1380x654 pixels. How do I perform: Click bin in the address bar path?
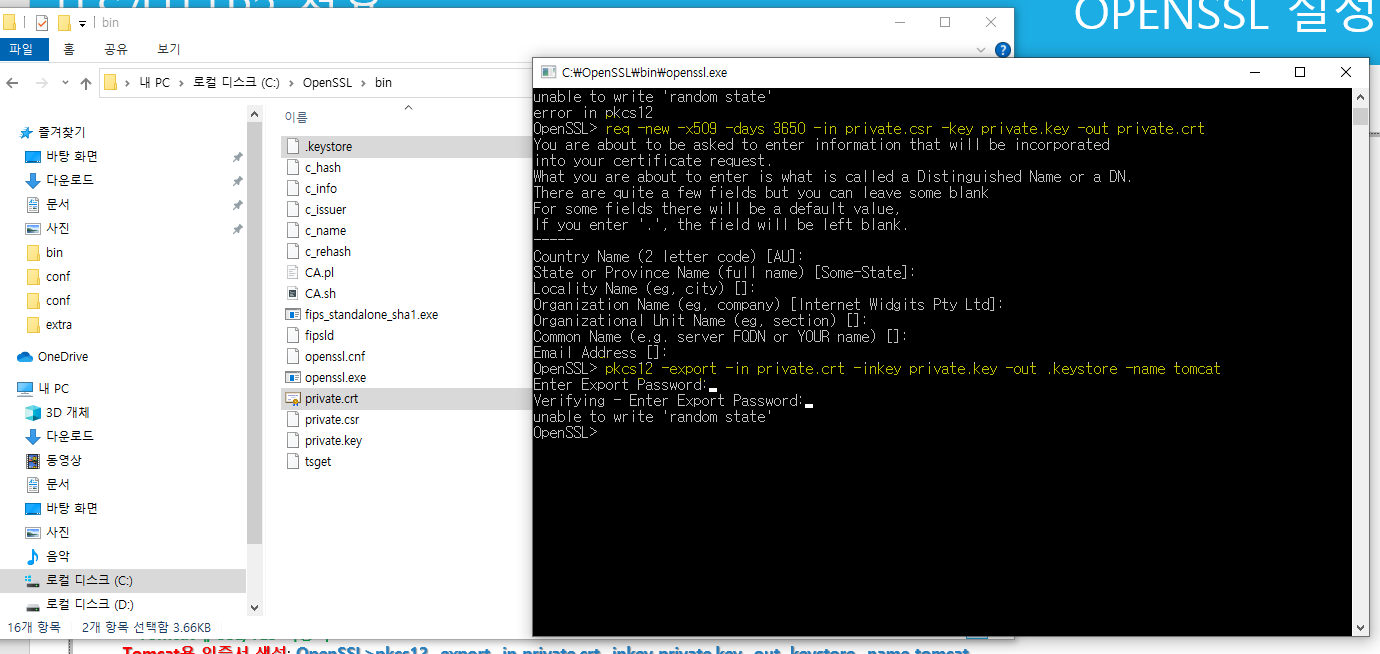pos(383,83)
